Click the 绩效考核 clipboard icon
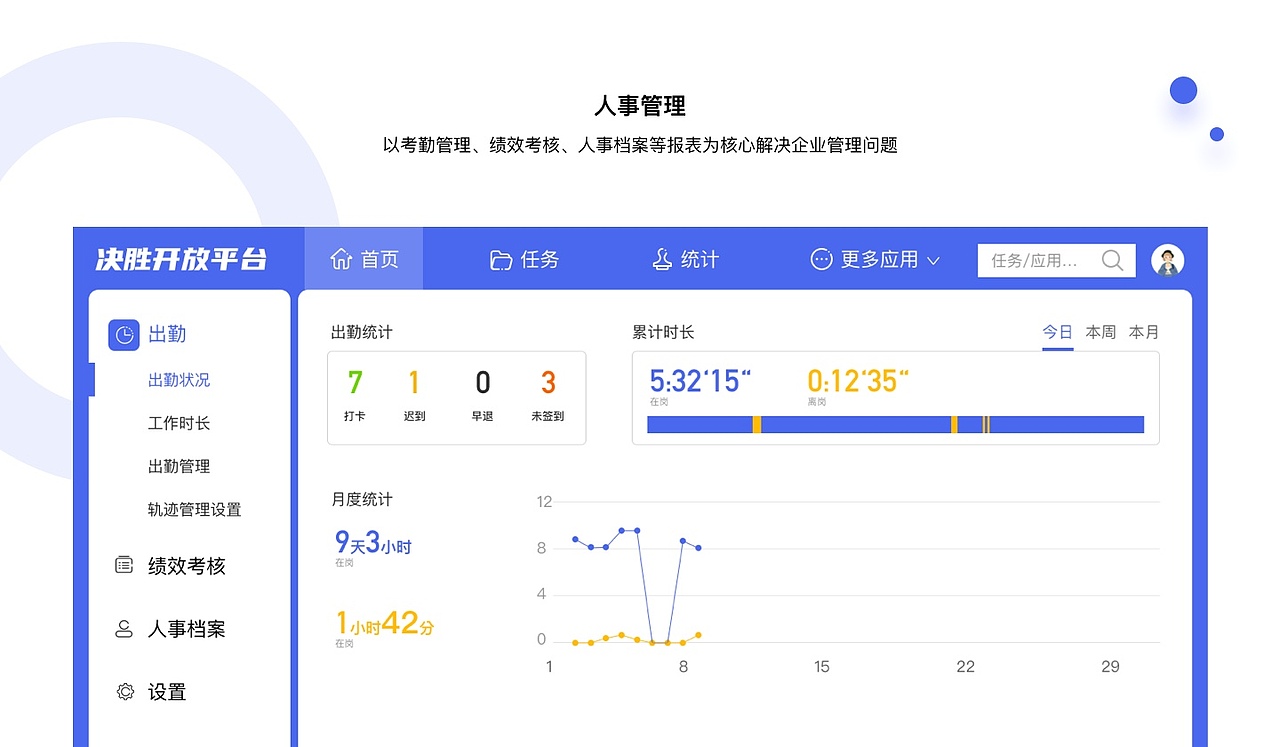 123,565
